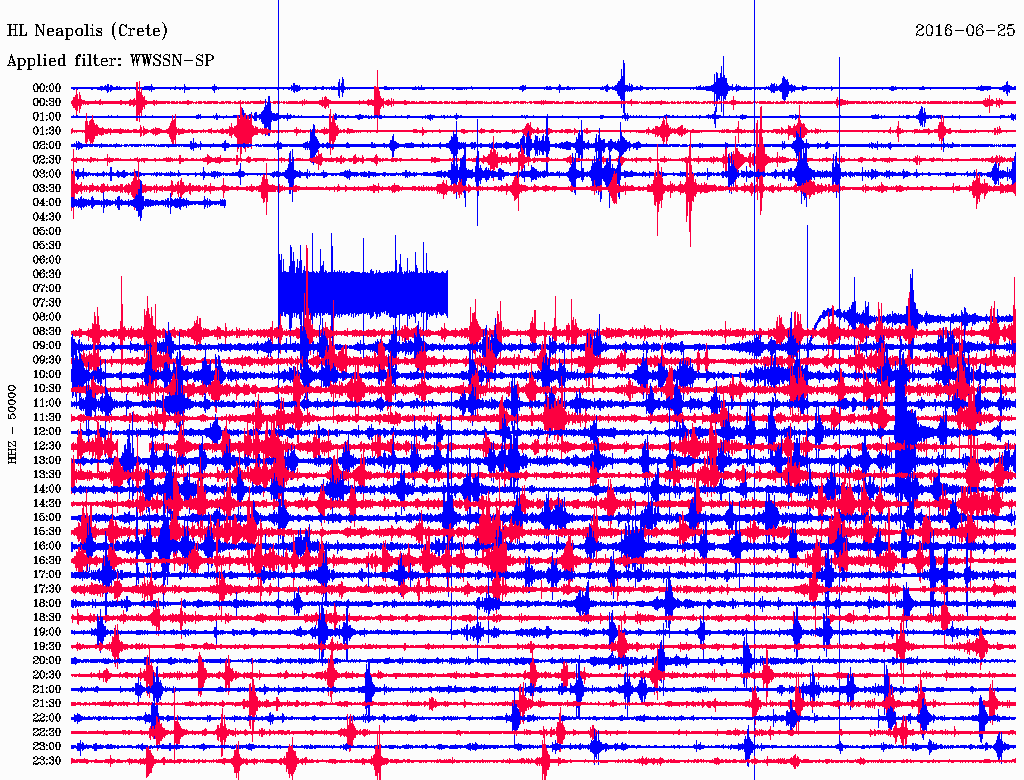Select the 13:30 time label

pyautogui.click(x=47, y=475)
